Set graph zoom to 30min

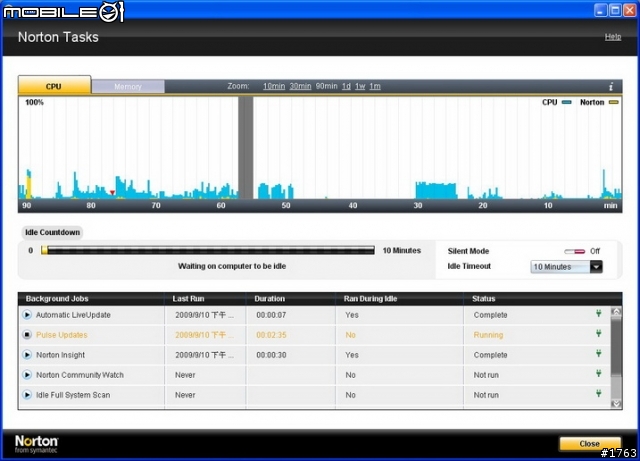pos(300,86)
